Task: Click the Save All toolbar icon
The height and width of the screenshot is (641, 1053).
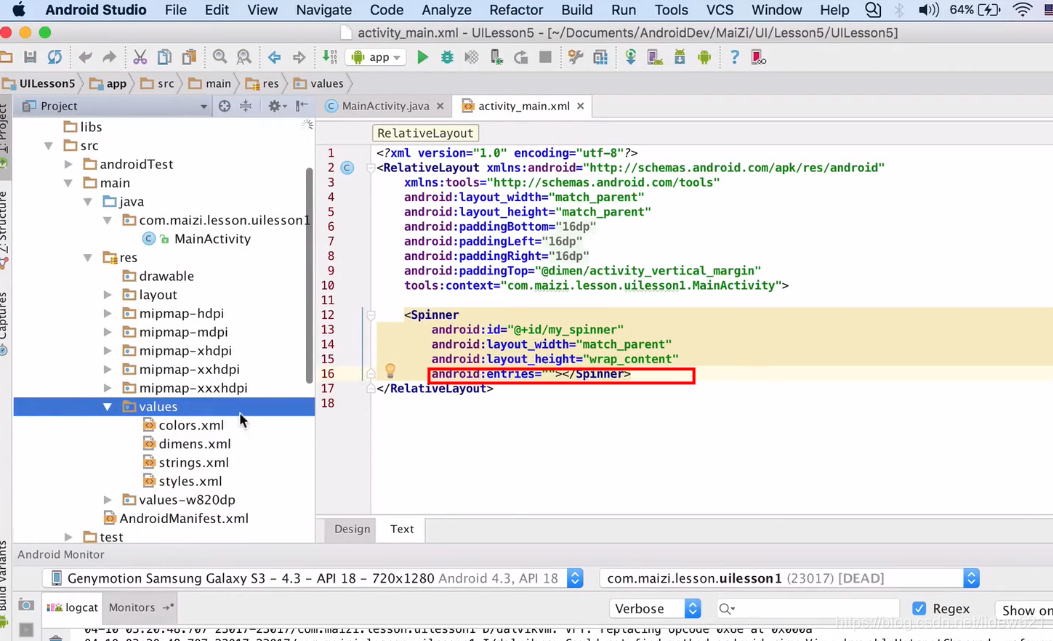Action: 30,58
